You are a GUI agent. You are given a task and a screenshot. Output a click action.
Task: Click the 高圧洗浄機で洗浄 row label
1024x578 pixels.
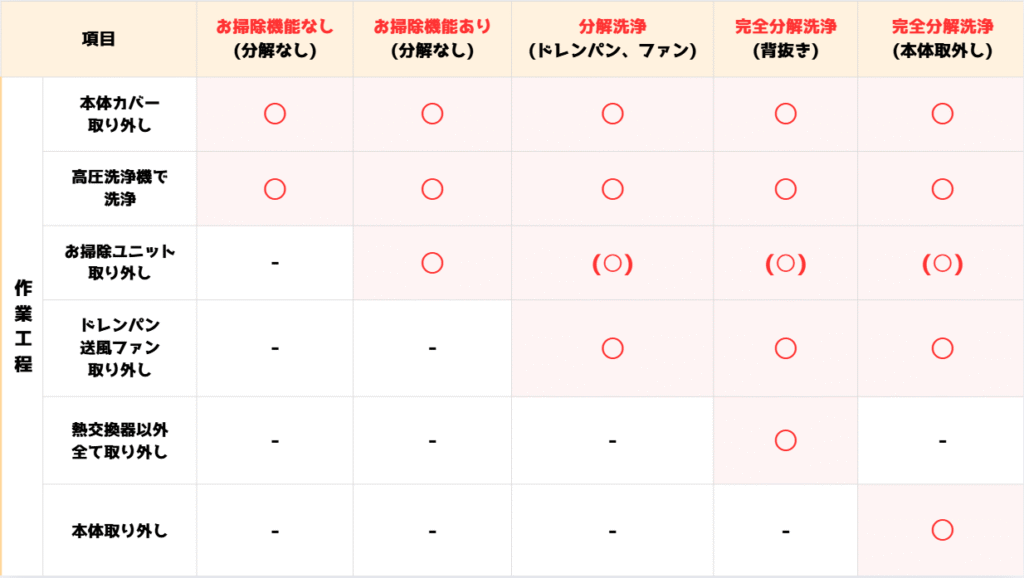[x=119, y=188]
